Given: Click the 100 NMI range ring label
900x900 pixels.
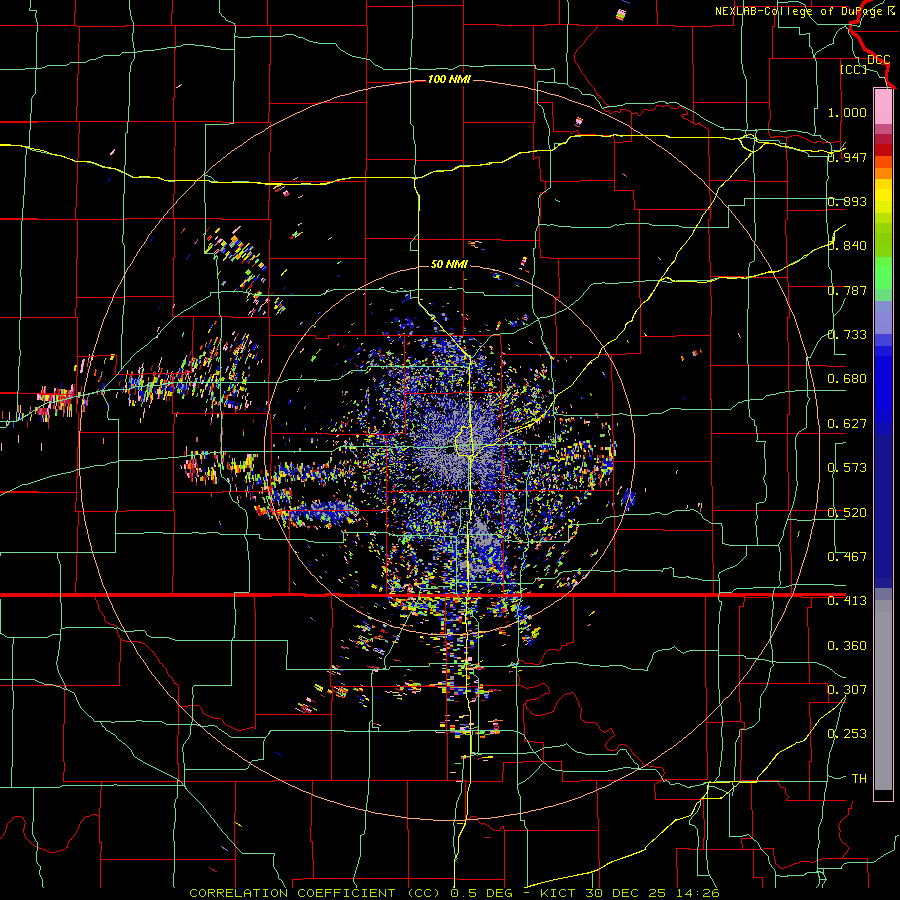Looking at the screenshot, I should click(x=449, y=79).
